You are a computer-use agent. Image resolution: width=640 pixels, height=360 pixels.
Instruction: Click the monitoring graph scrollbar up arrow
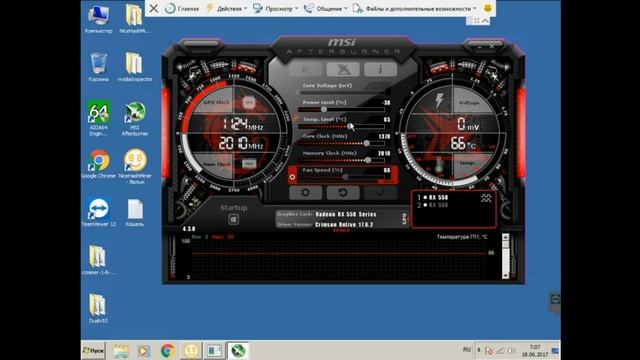click(x=505, y=237)
